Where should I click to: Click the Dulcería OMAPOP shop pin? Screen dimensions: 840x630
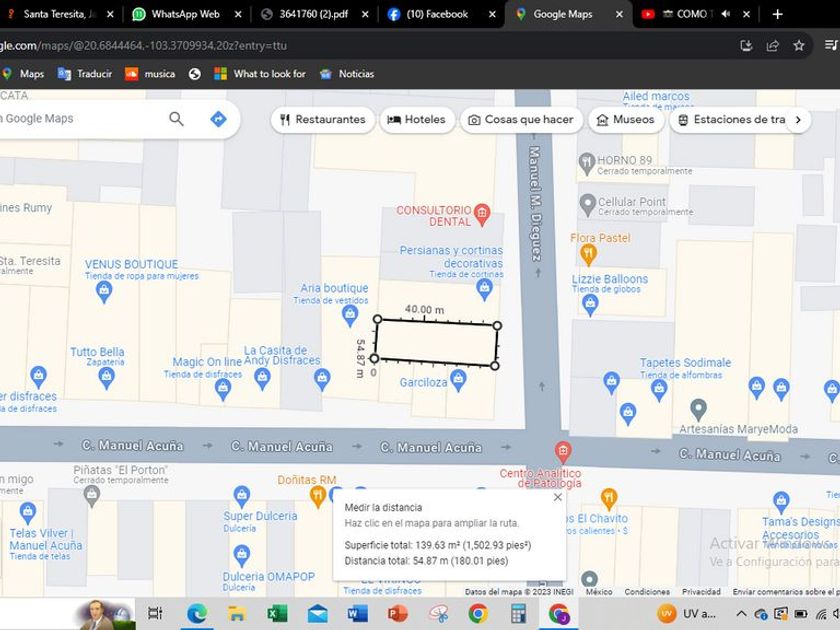point(242,556)
